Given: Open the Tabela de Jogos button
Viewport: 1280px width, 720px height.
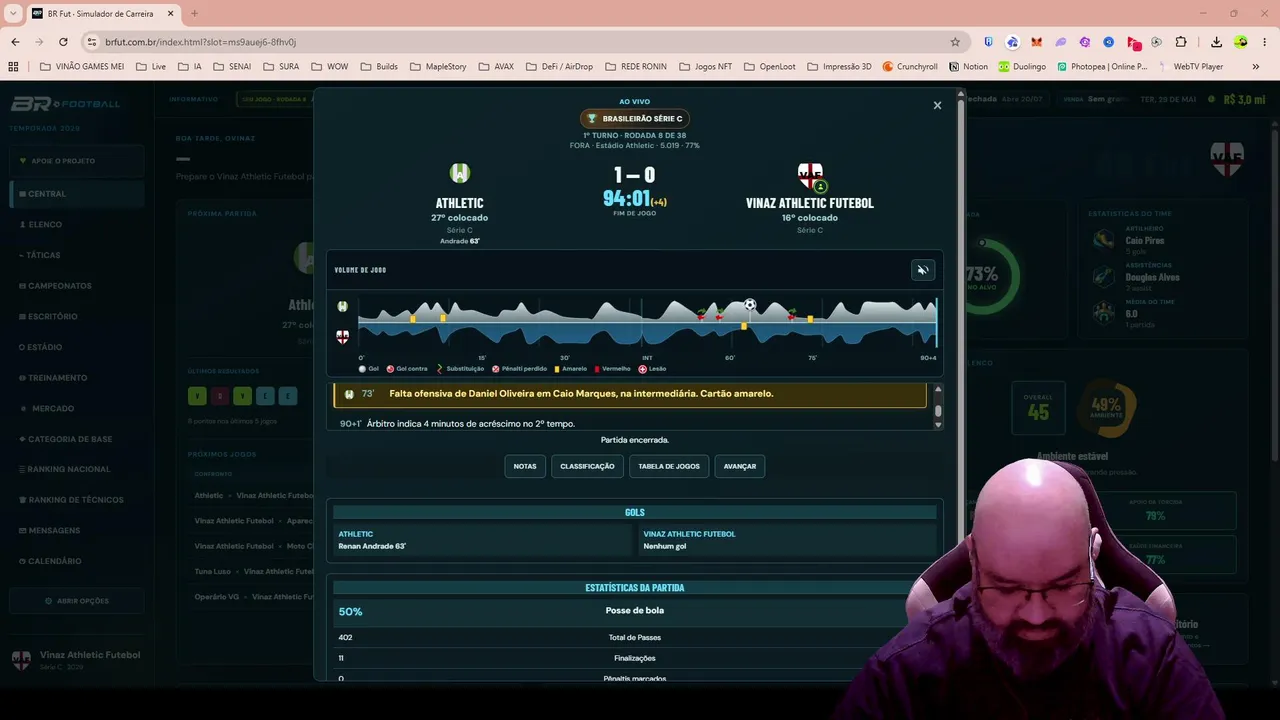Looking at the screenshot, I should pos(669,466).
